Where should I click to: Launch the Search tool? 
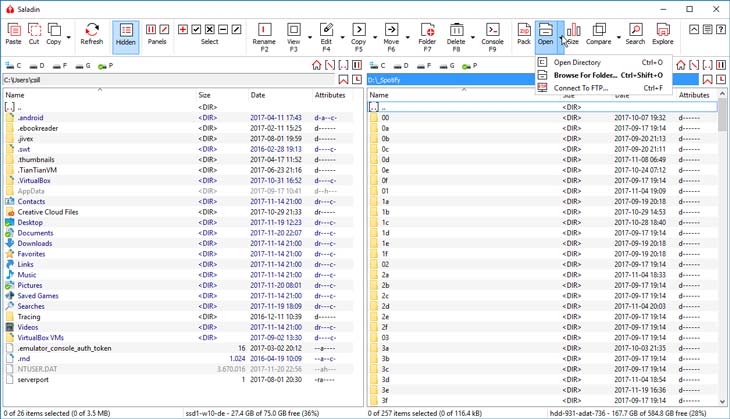coord(635,35)
